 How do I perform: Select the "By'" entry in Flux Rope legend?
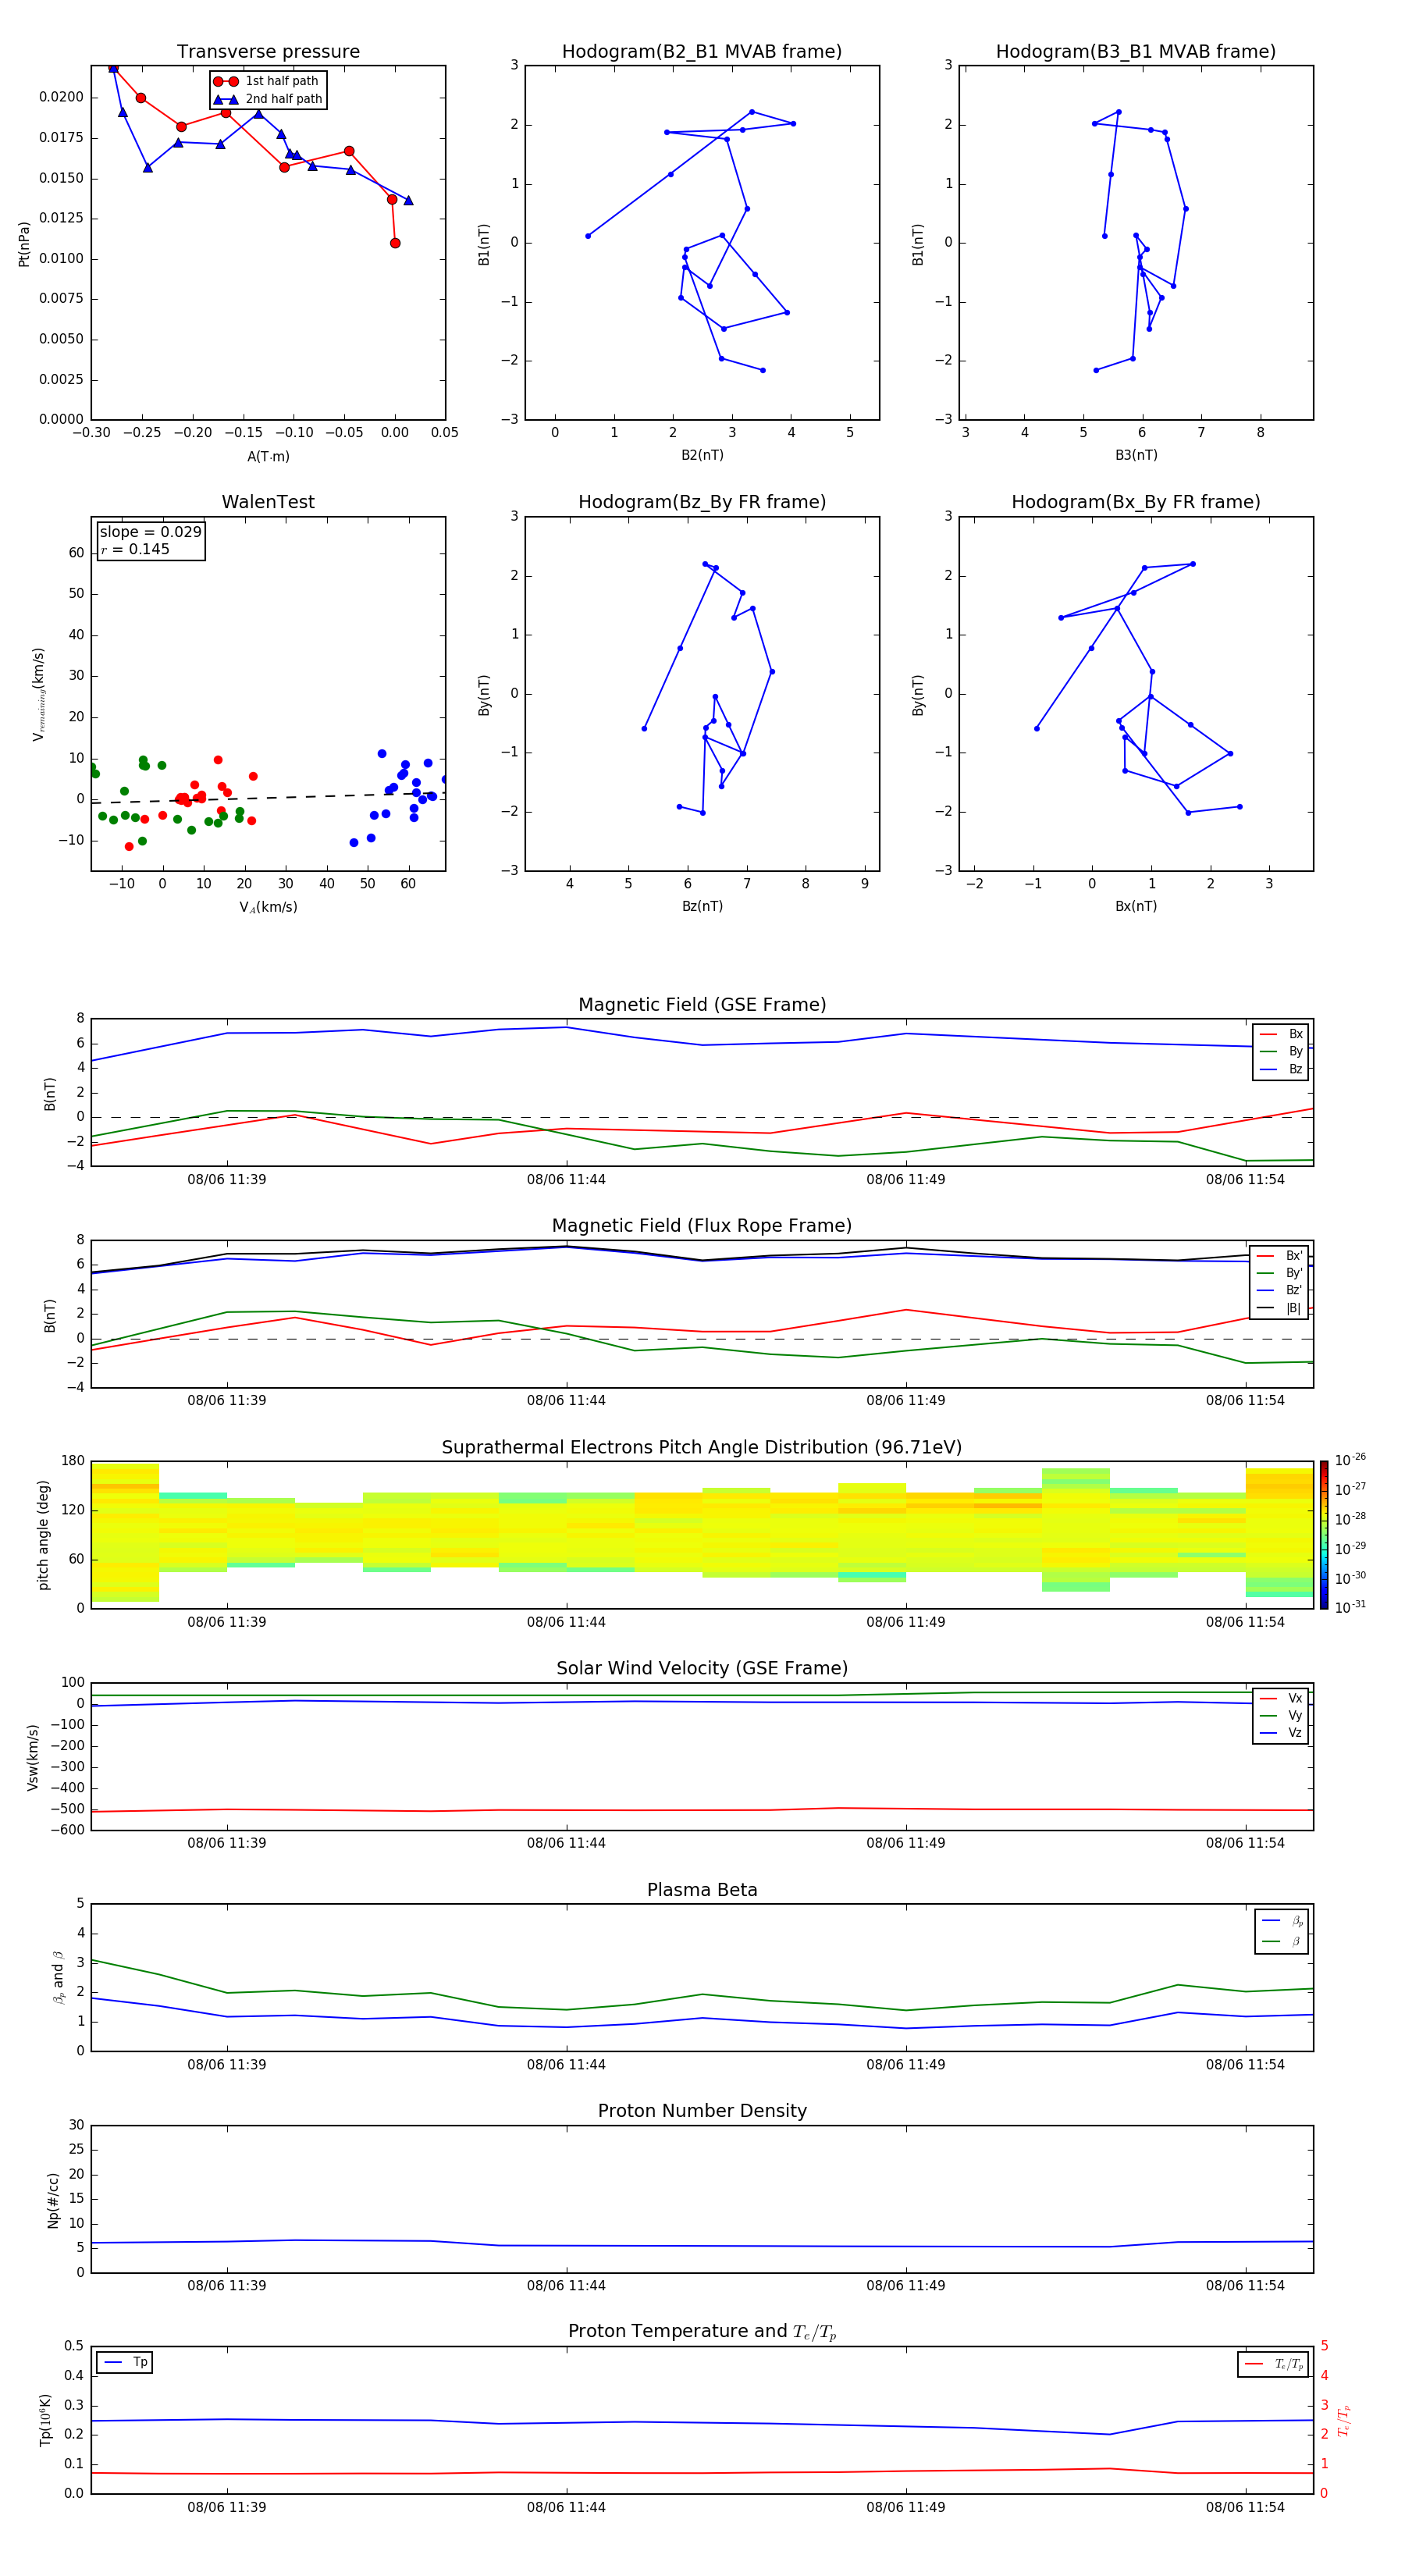coord(1280,1273)
